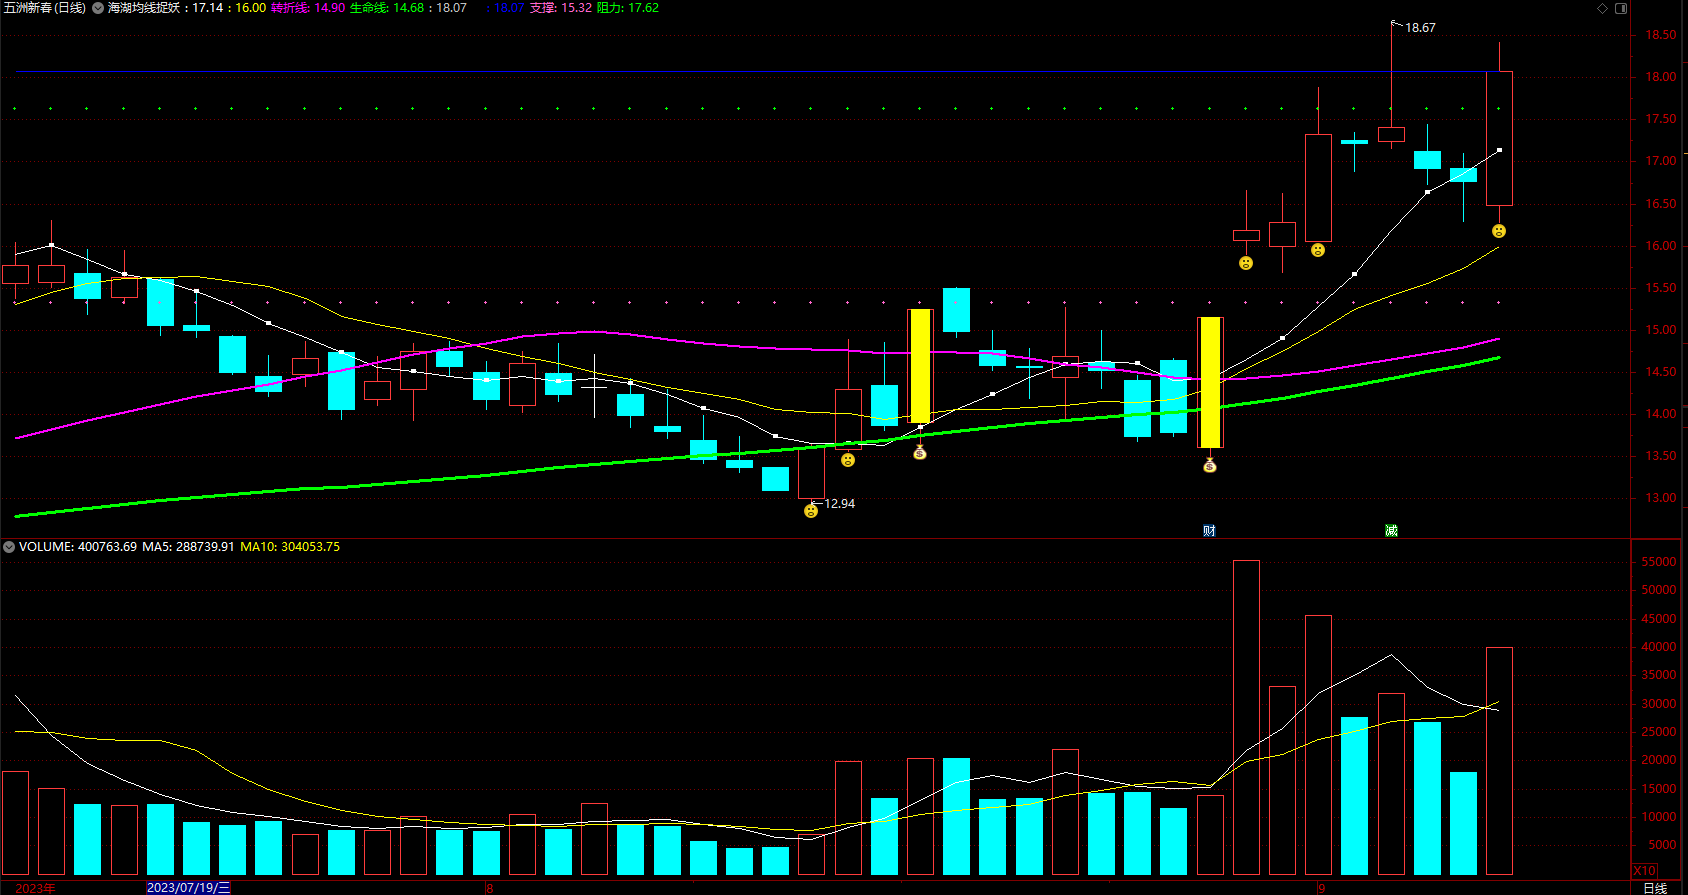Image resolution: width=1688 pixels, height=895 pixels.
Task: Click the 10000 volume axis label
Action: (x=1659, y=817)
